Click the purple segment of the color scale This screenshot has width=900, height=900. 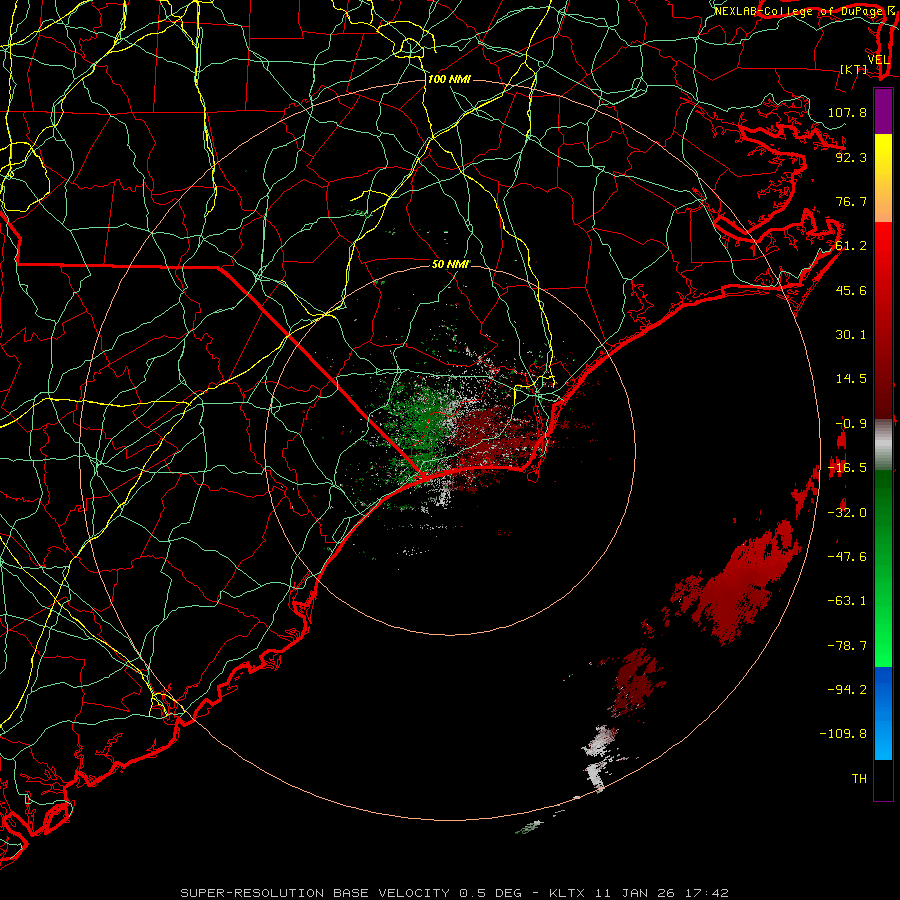pyautogui.click(x=883, y=111)
